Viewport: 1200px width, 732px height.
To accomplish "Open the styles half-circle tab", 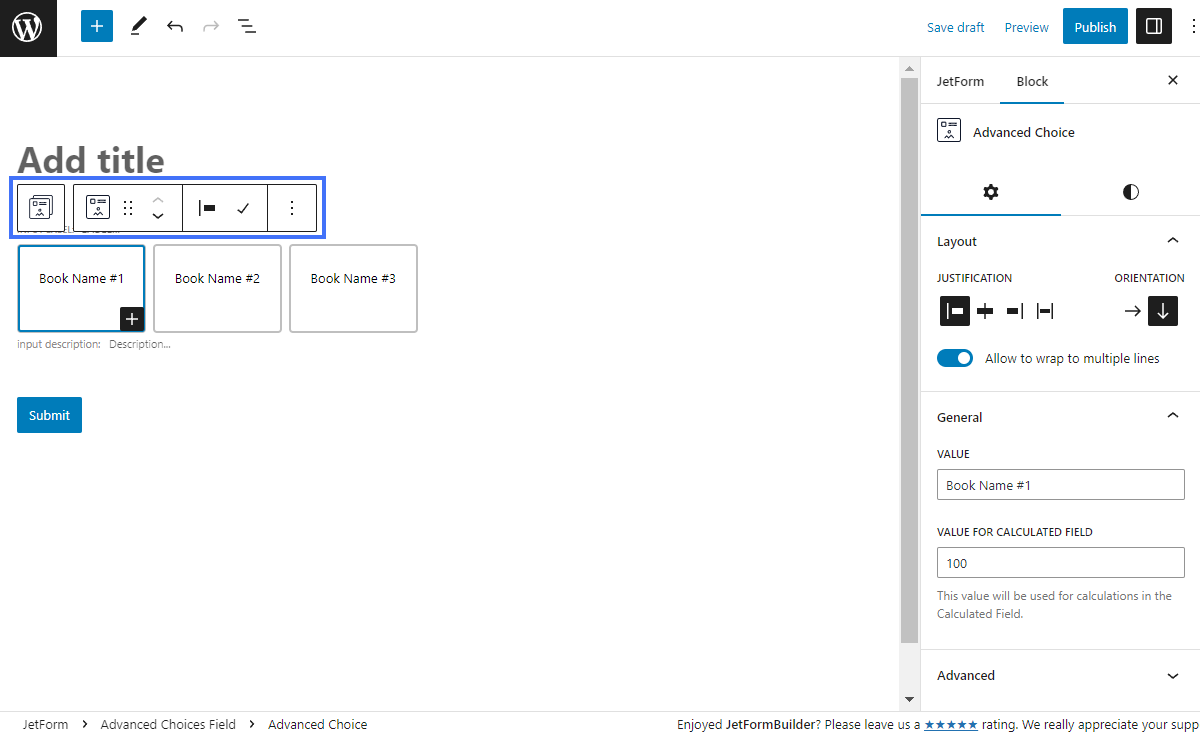I will pos(1131,192).
